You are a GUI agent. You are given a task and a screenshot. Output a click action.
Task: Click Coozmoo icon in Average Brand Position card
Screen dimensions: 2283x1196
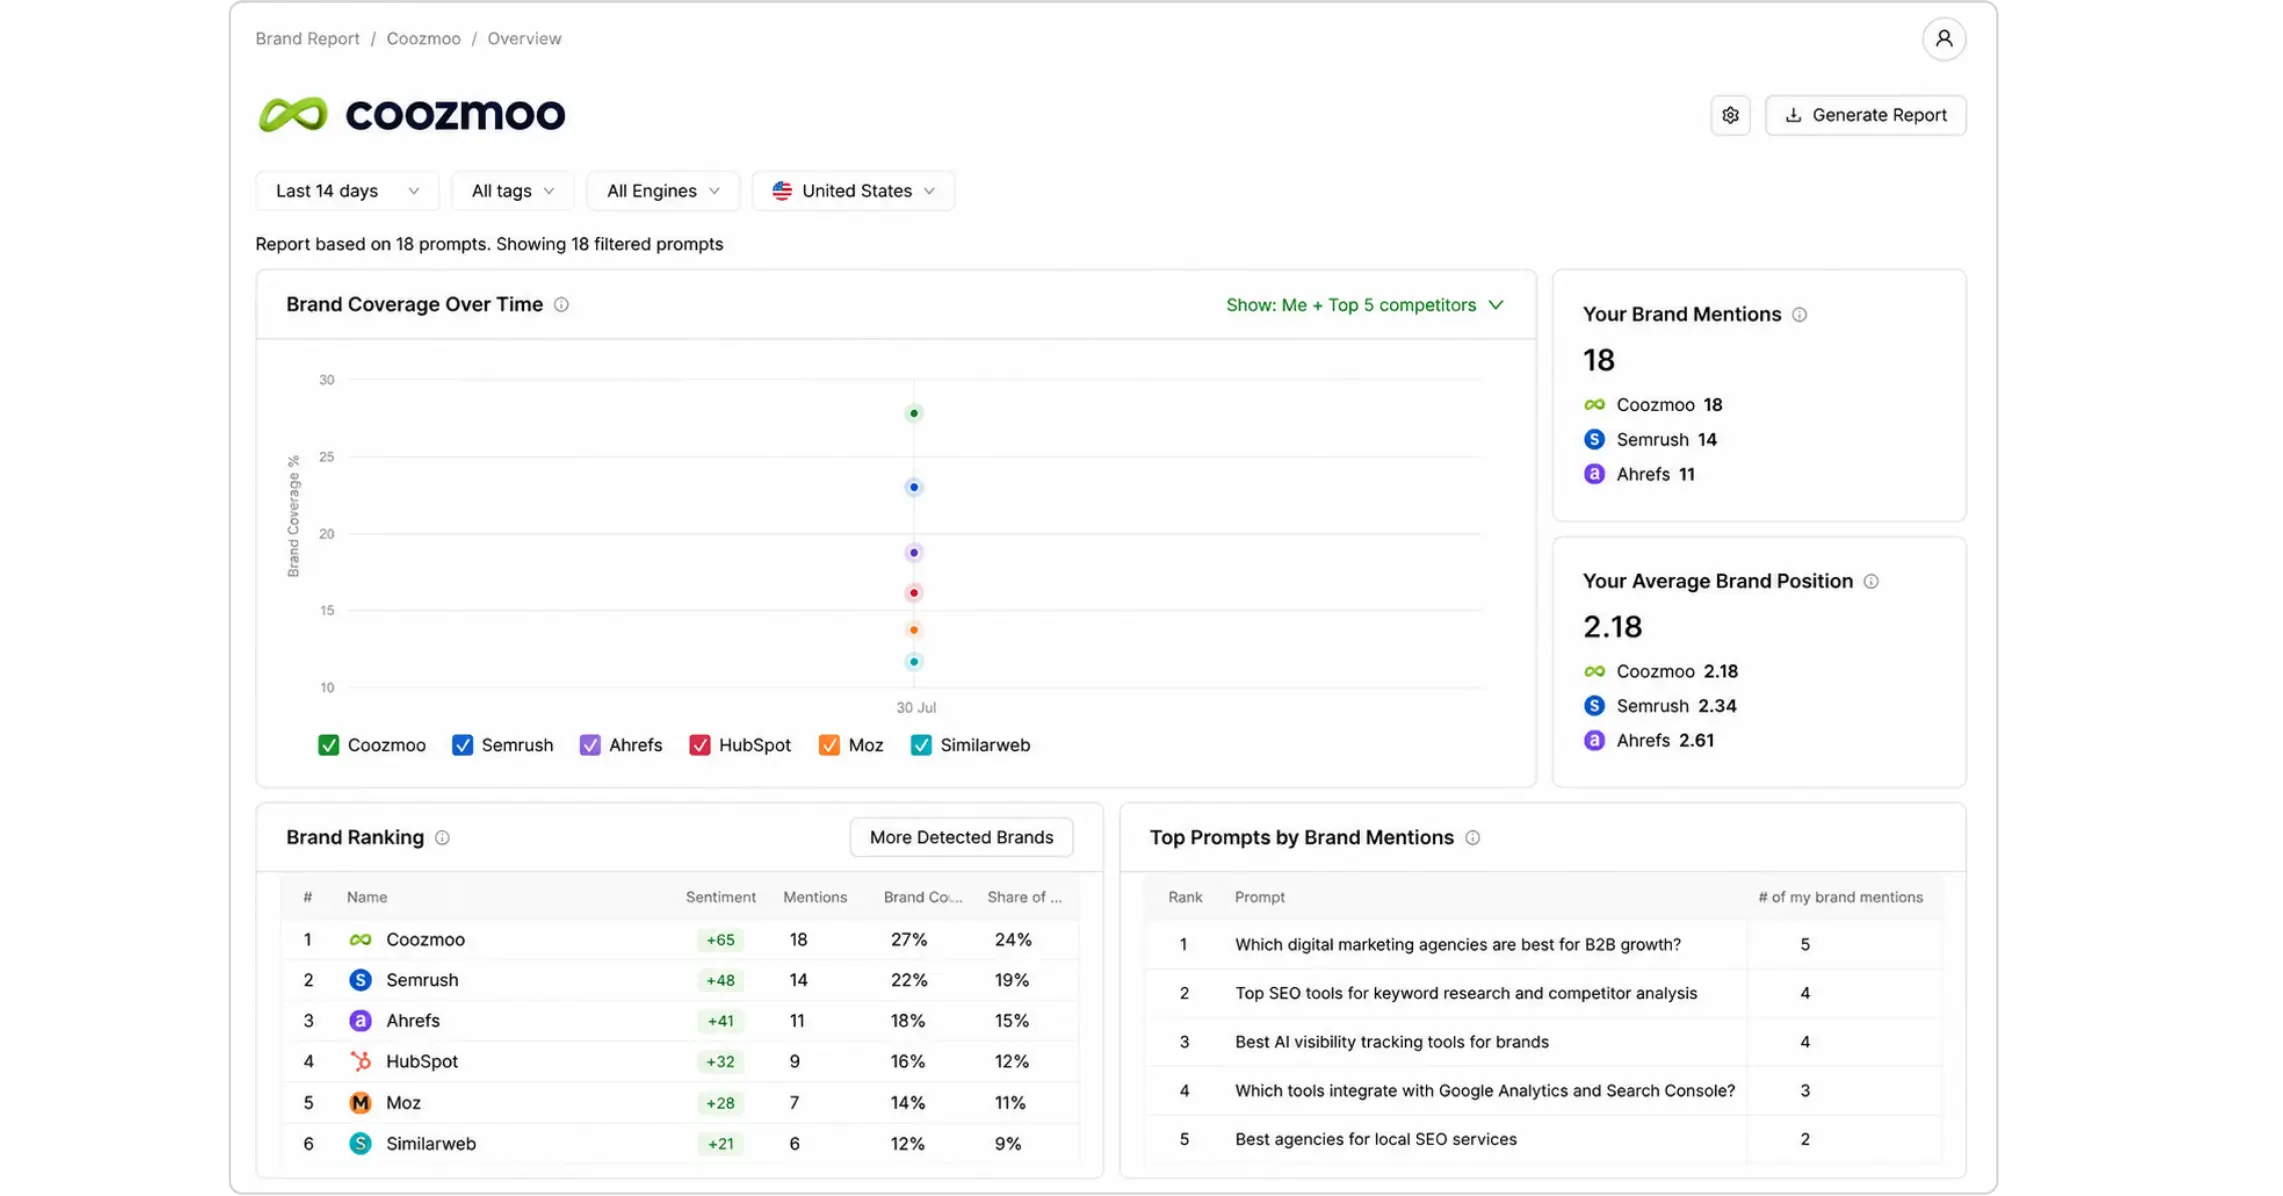[1594, 672]
